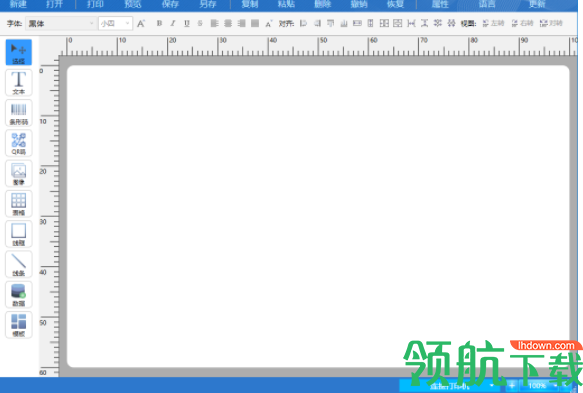
Task: Toggle italic I formatting
Action: (173, 23)
